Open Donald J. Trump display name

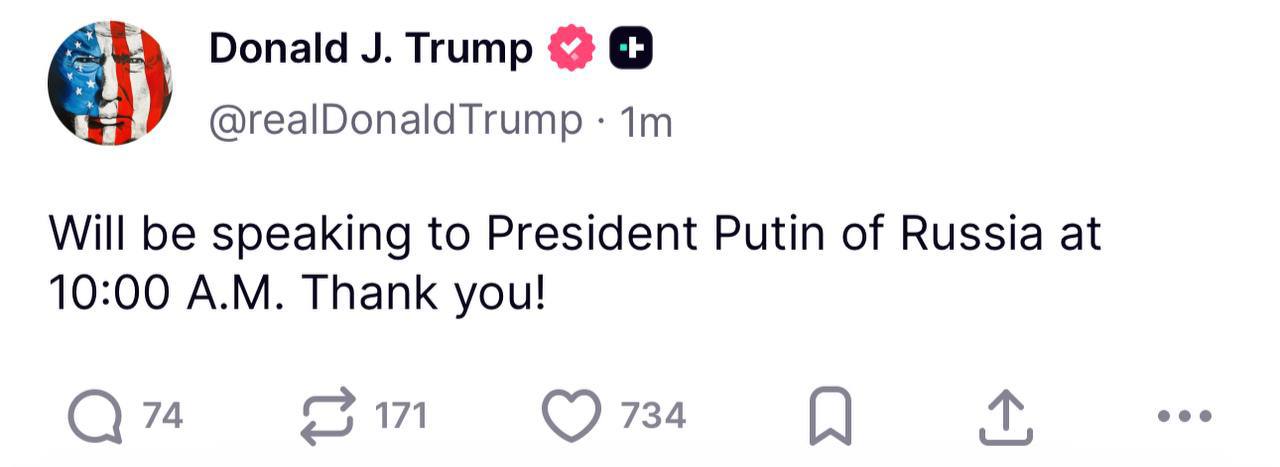[370, 47]
